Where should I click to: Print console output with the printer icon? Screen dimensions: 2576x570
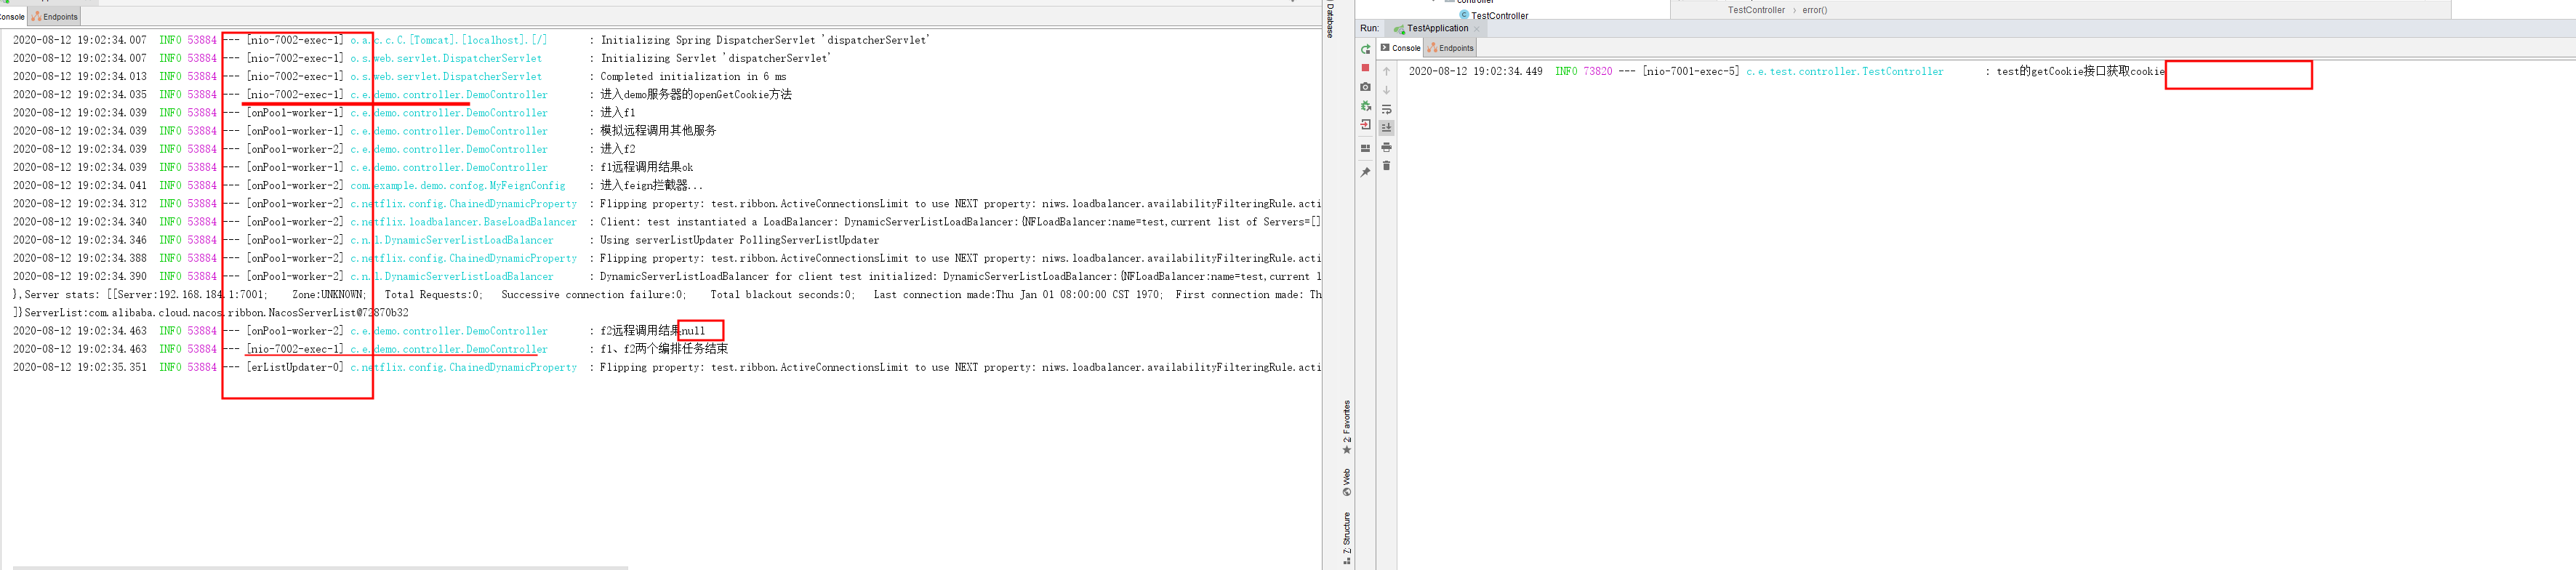tap(1387, 147)
